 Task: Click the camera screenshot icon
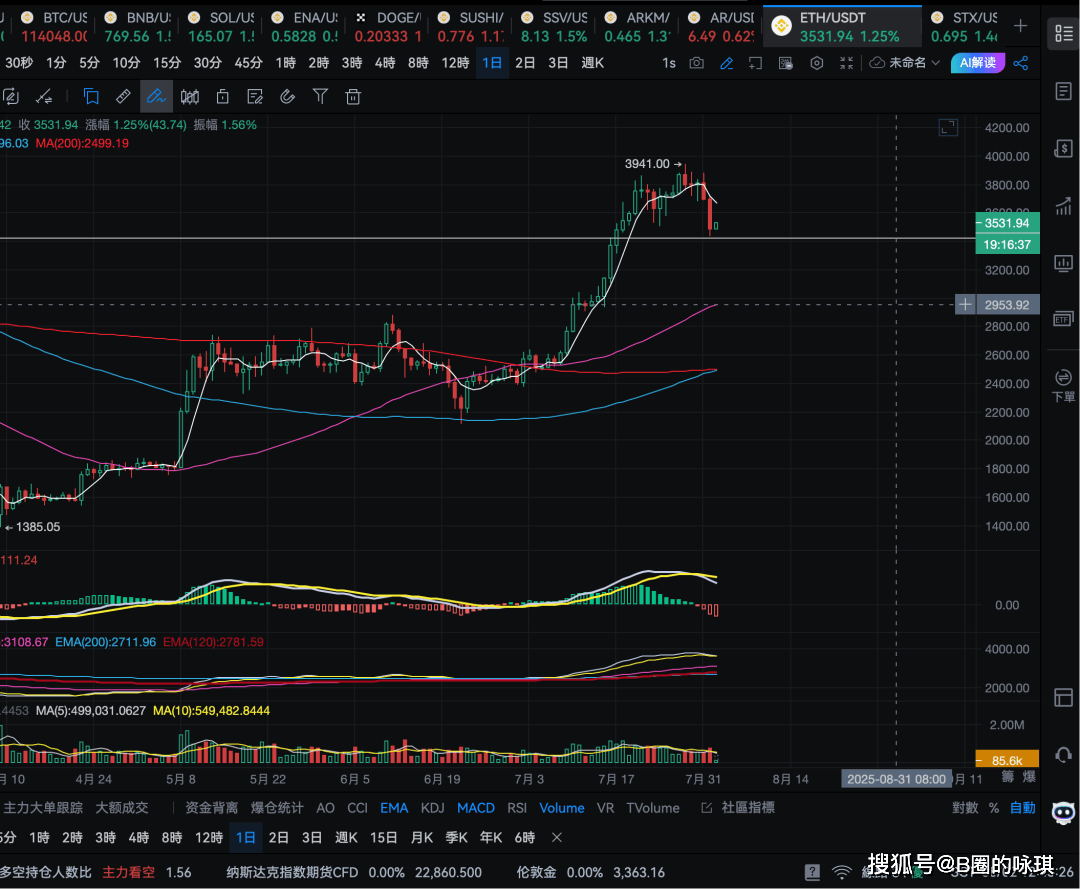coord(696,63)
